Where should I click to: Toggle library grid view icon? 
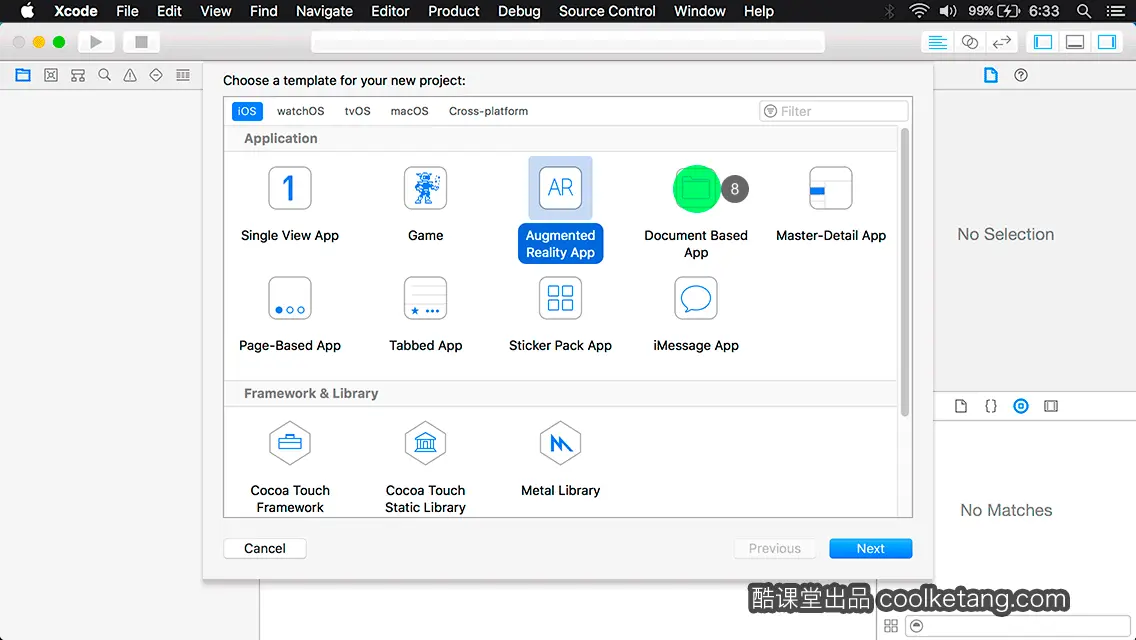[x=891, y=626]
